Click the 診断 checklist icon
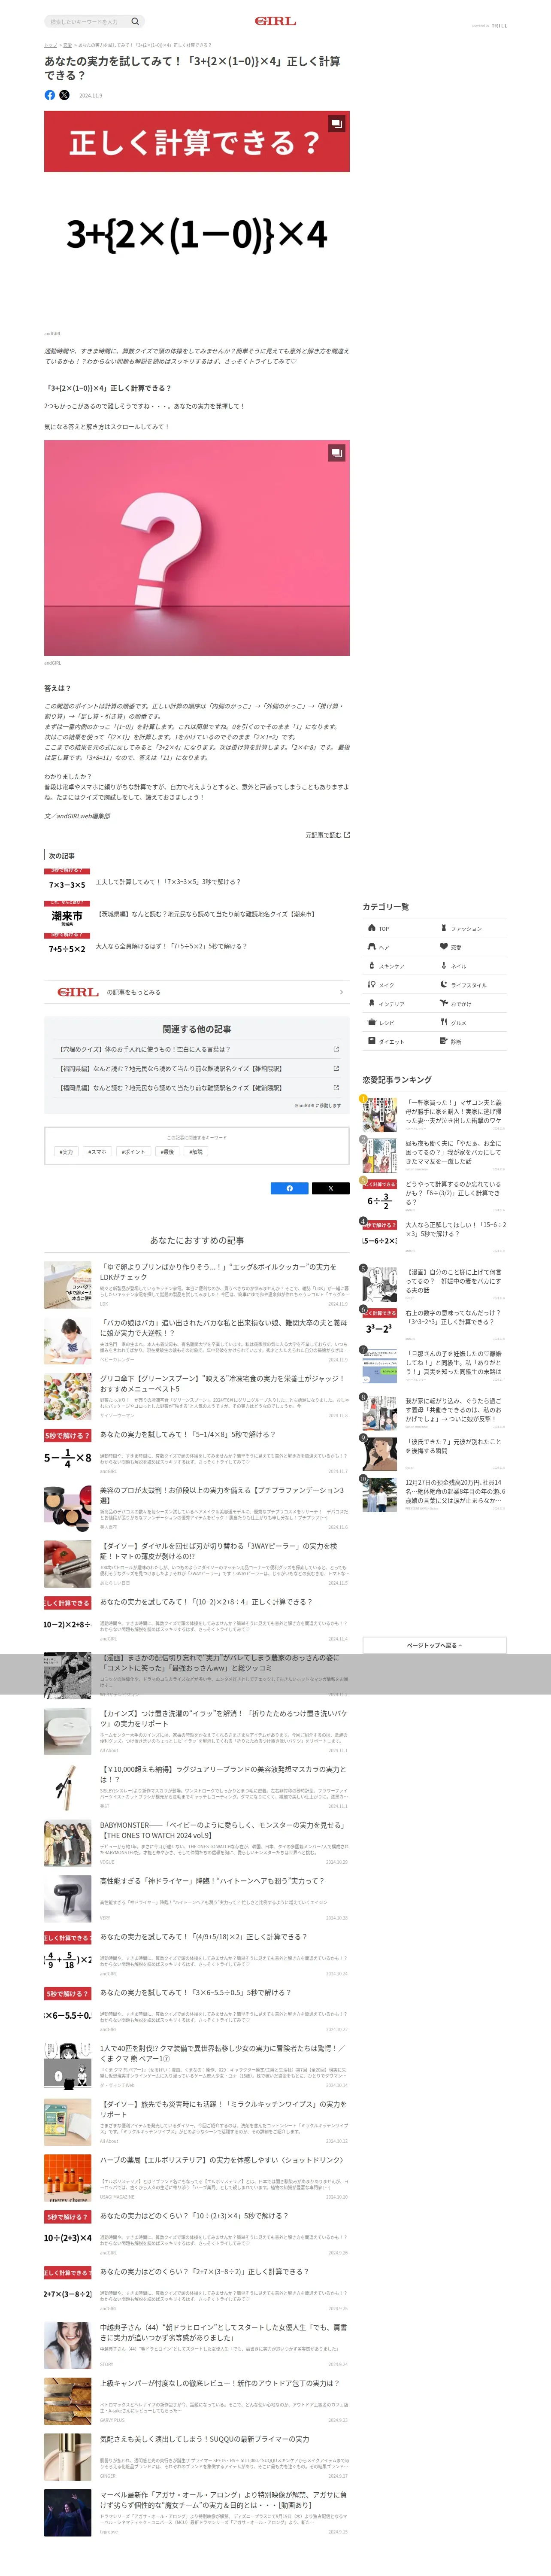This screenshot has height=2576, width=551. [444, 1041]
